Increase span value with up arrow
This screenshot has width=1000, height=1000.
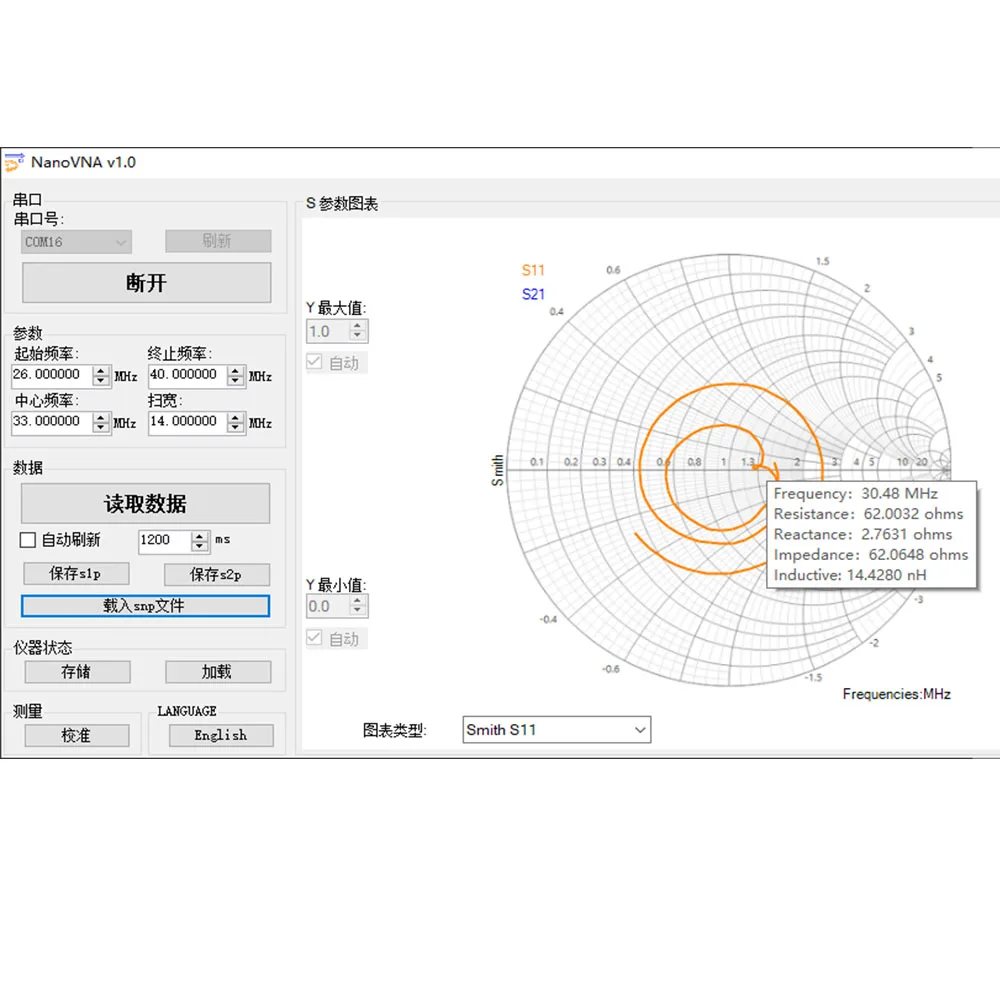[x=235, y=417]
